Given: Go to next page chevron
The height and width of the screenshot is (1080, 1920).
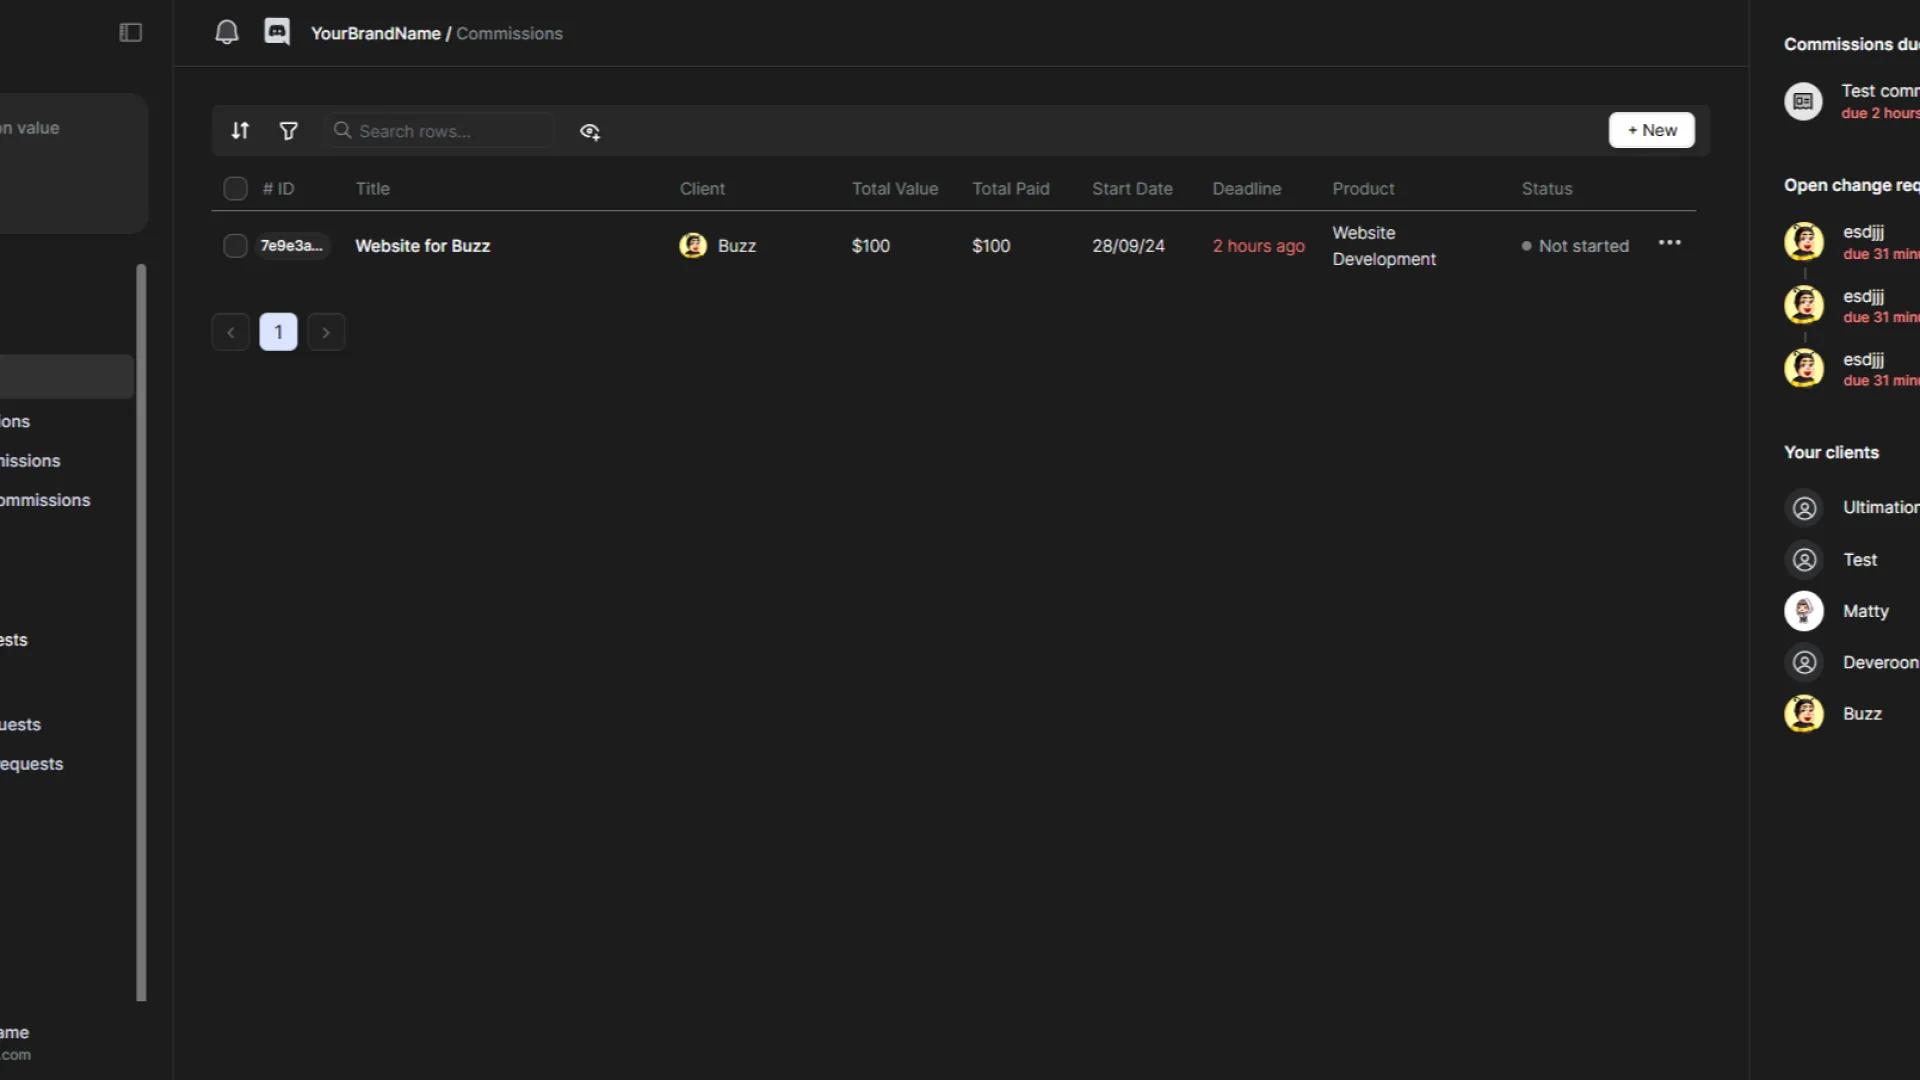Looking at the screenshot, I should pyautogui.click(x=326, y=332).
